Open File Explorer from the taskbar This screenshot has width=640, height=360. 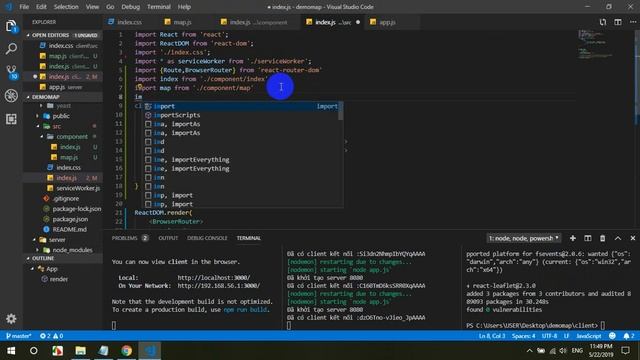[80, 351]
